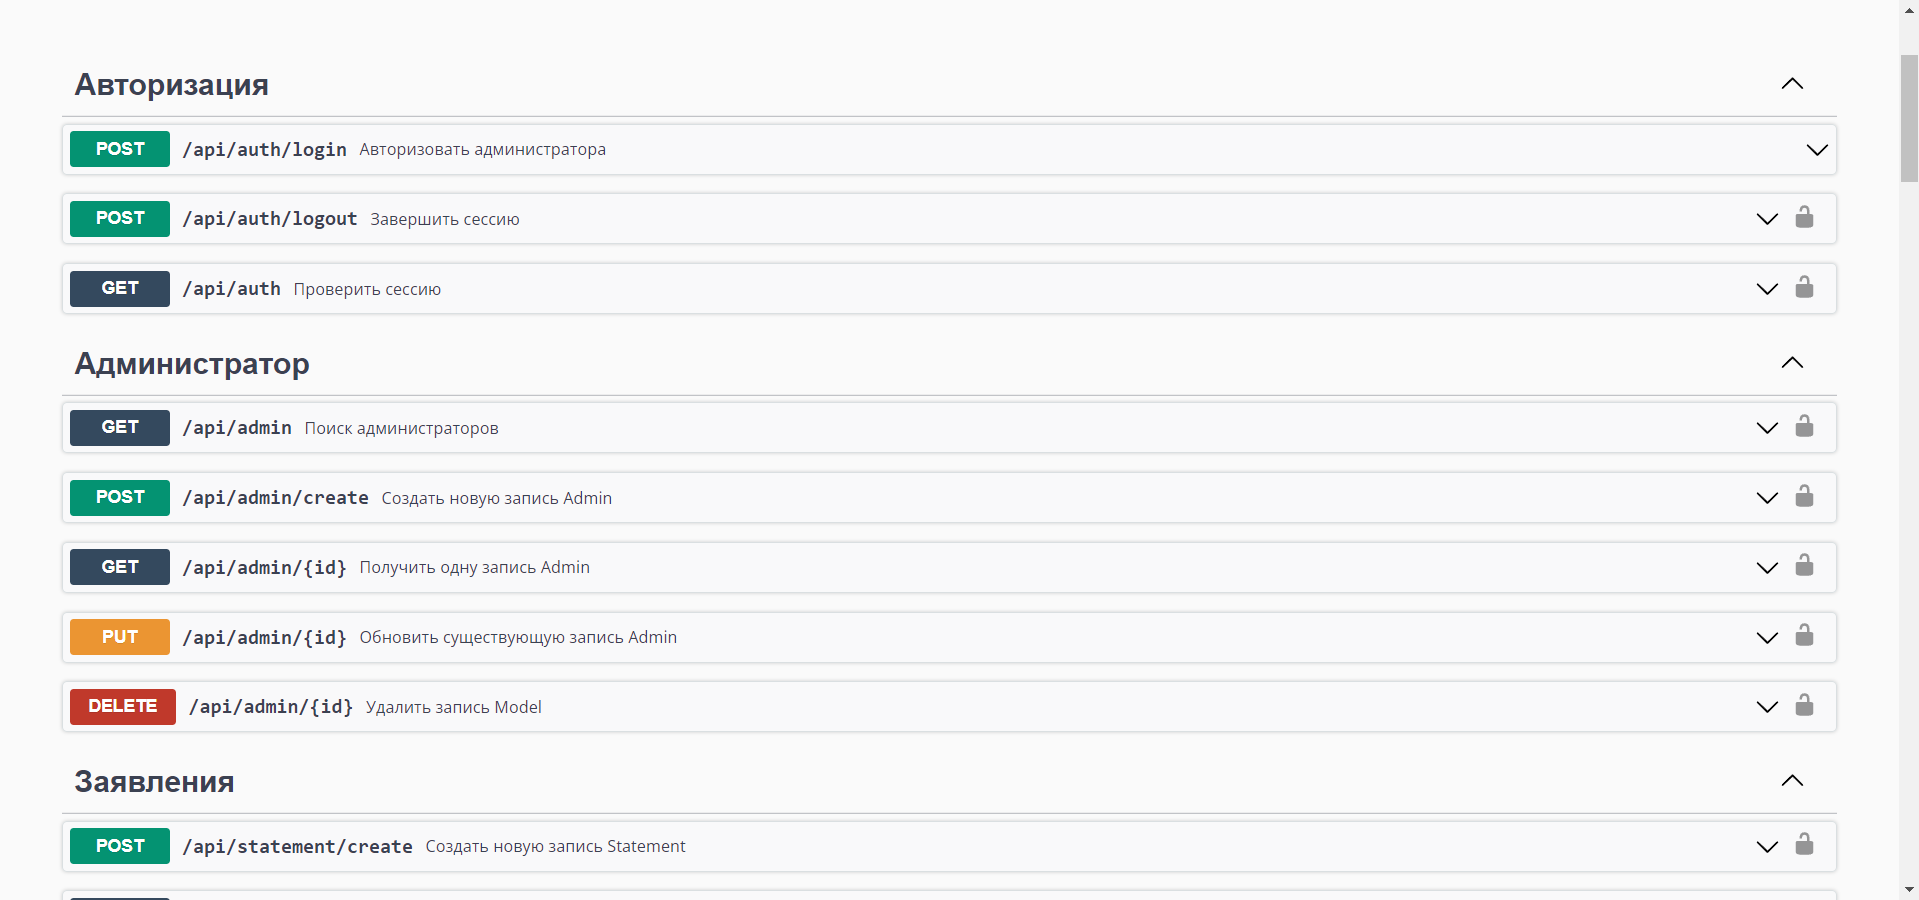Viewport: 1919px width, 900px height.
Task: Click path /api/auth/logout
Action: [x=270, y=219]
